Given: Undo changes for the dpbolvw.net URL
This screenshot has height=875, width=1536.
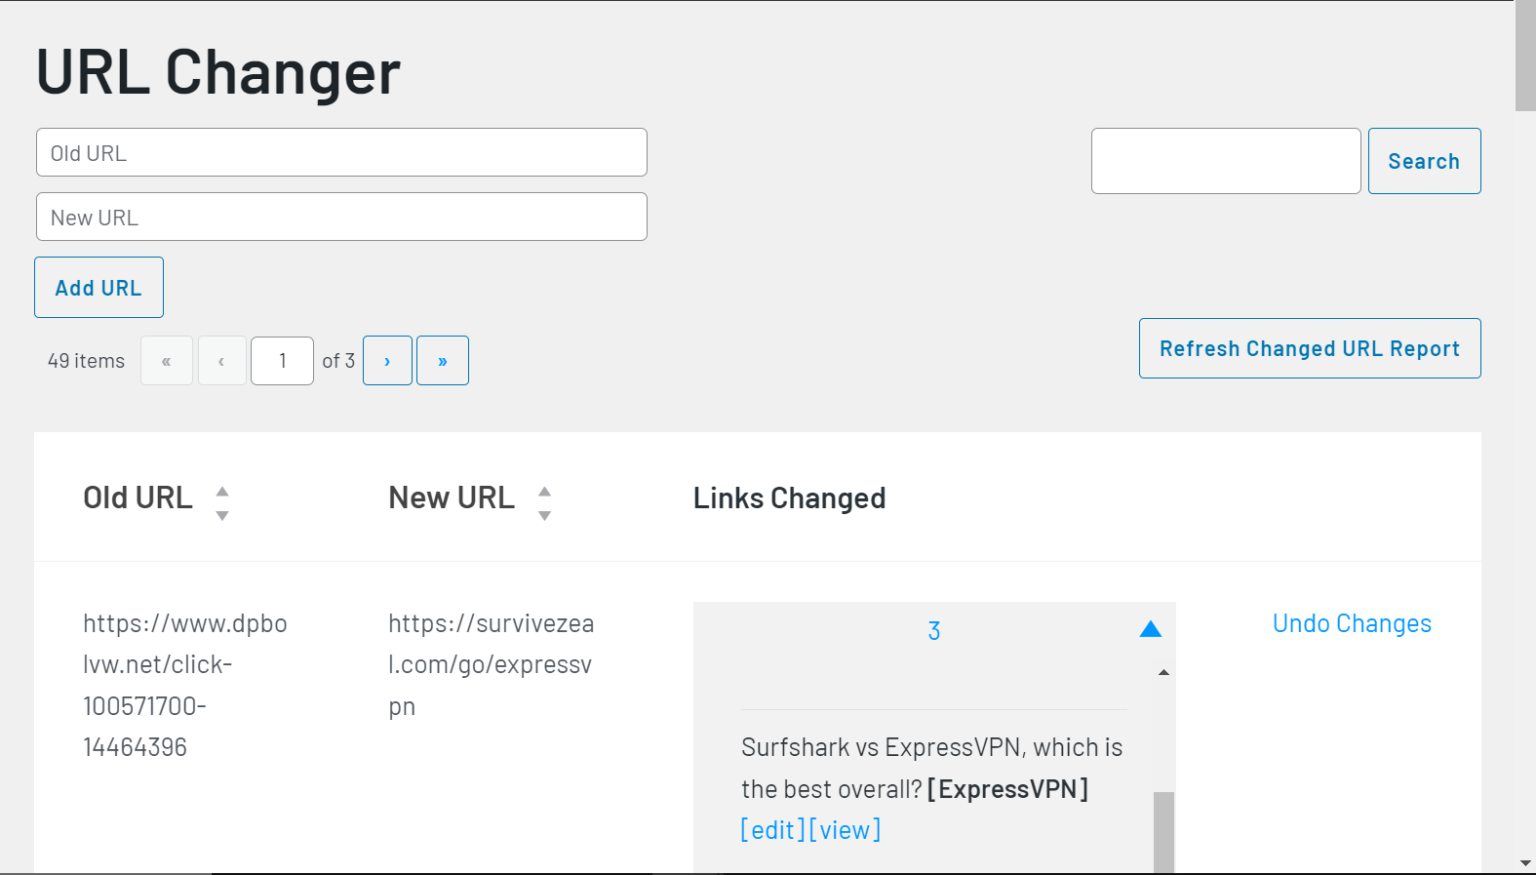Looking at the screenshot, I should tap(1352, 623).
